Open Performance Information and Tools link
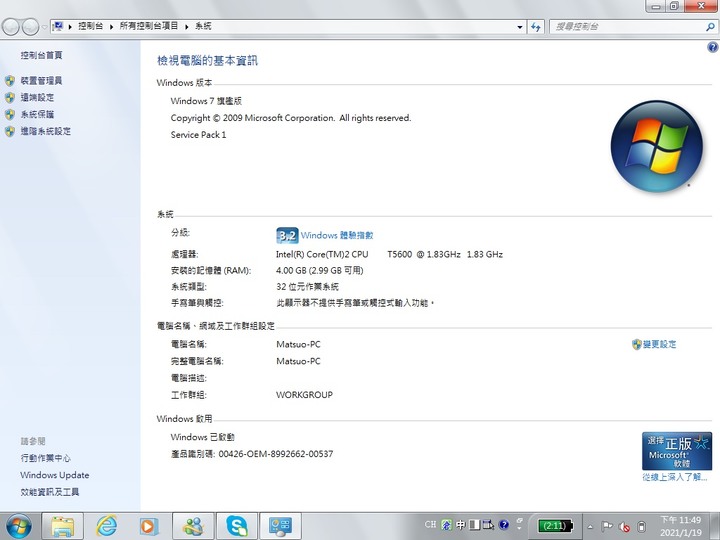 (x=50, y=492)
